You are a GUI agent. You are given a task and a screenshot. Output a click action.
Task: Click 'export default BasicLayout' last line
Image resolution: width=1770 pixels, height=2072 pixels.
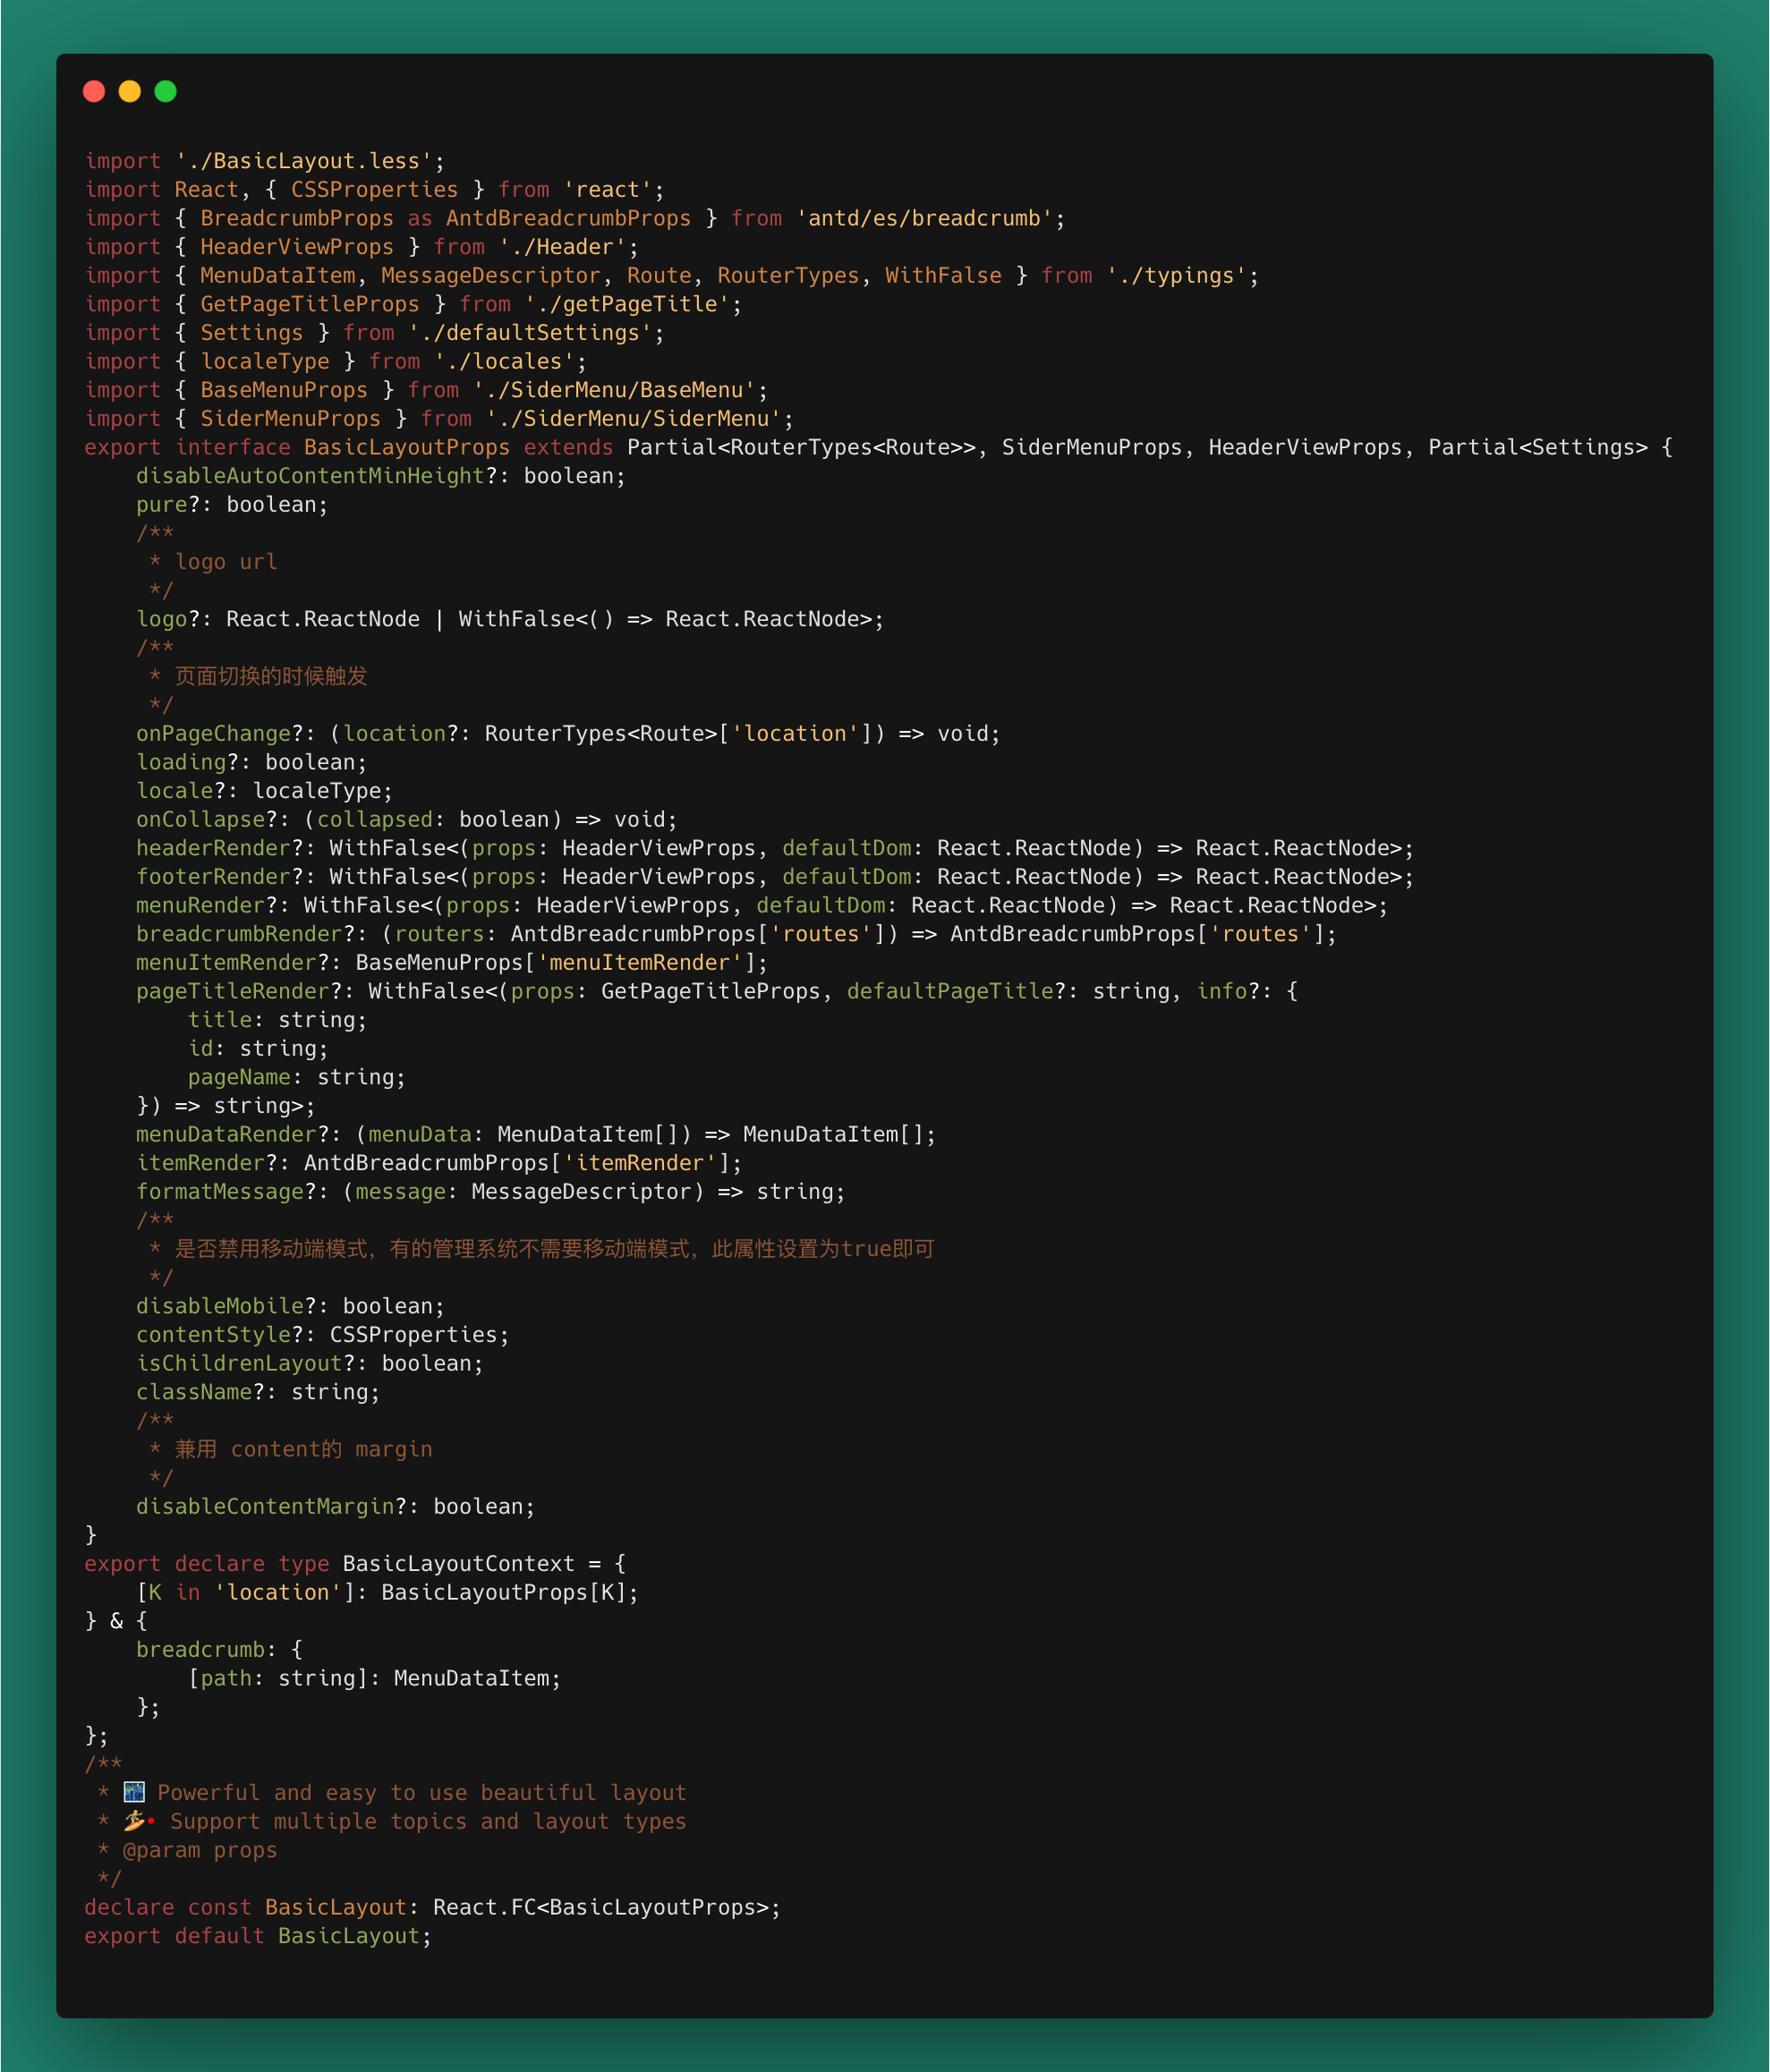[x=257, y=1936]
